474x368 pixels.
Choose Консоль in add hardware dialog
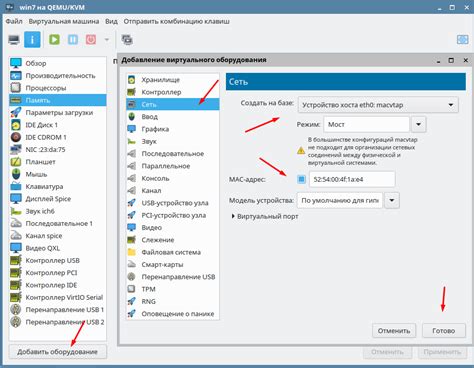(173, 178)
